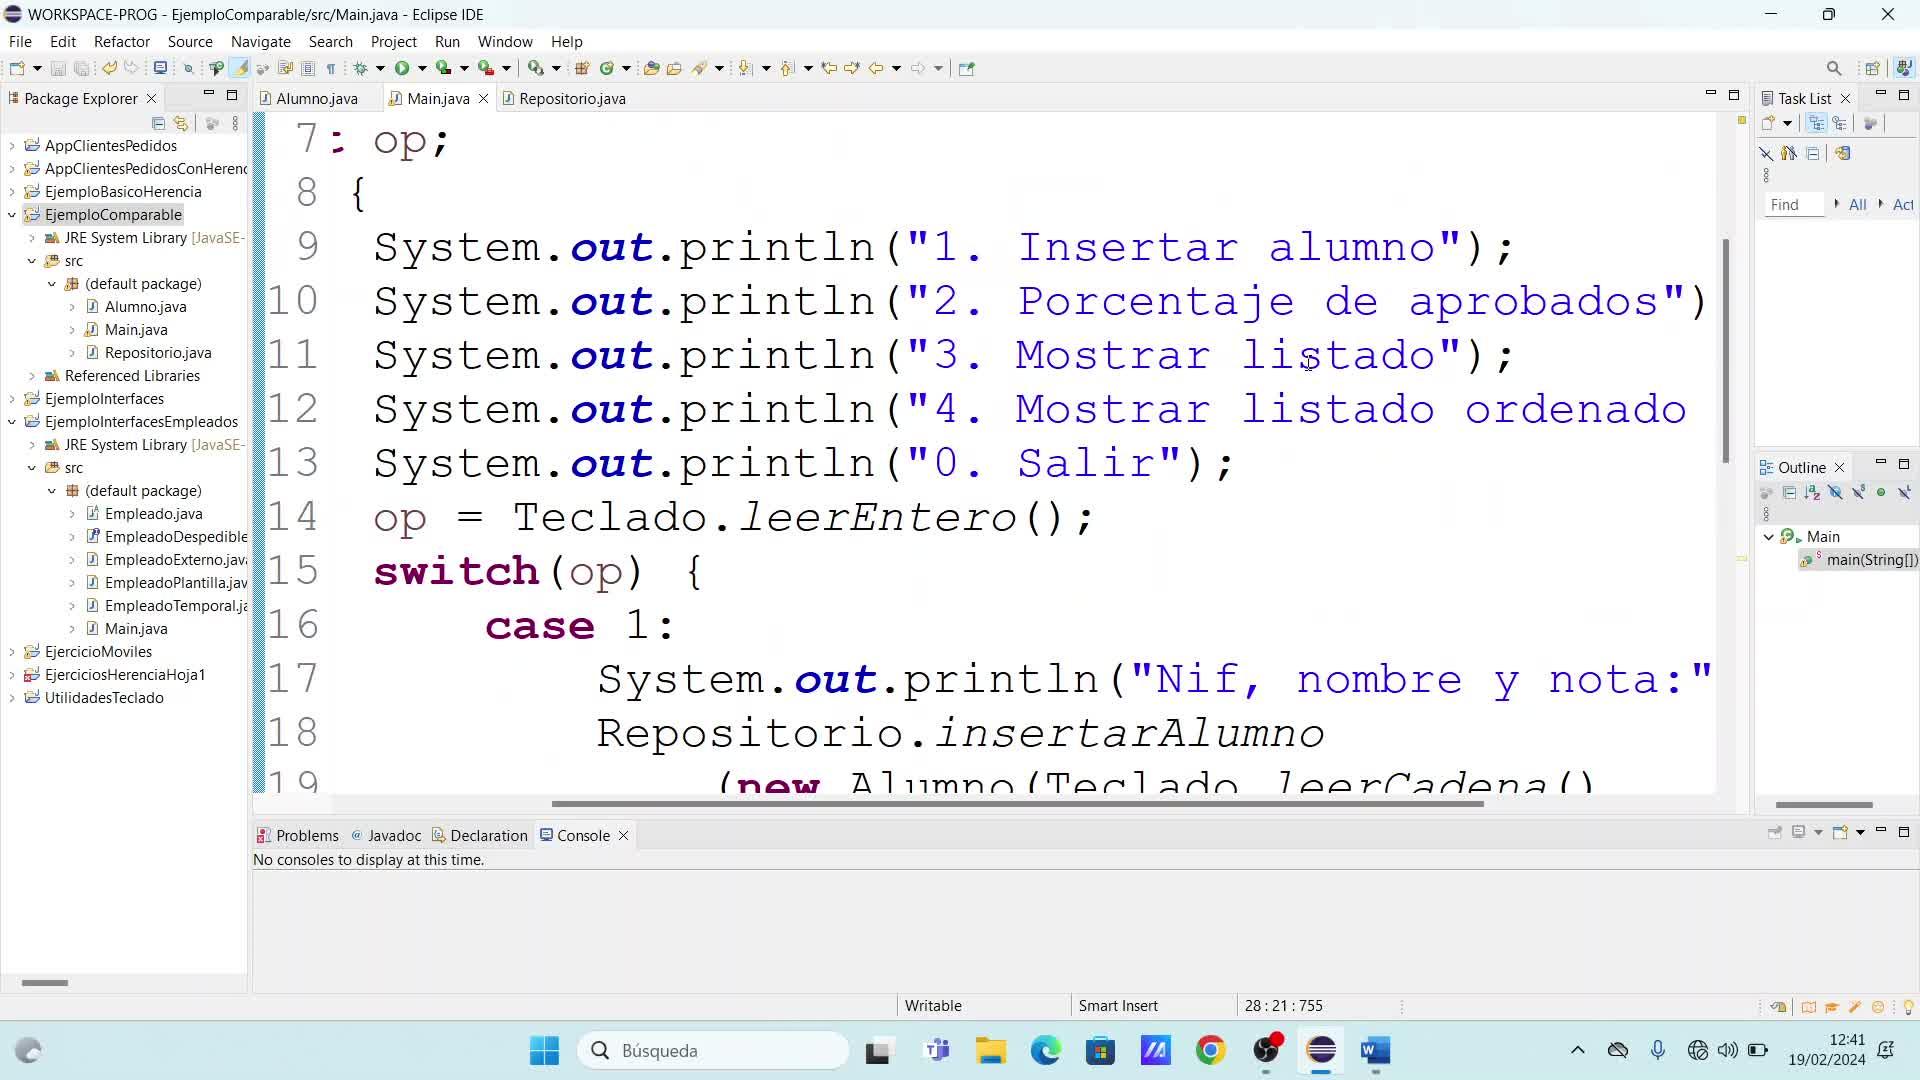Image resolution: width=1920 pixels, height=1080 pixels.
Task: Open the Run button dropdown arrow
Action: [422, 68]
